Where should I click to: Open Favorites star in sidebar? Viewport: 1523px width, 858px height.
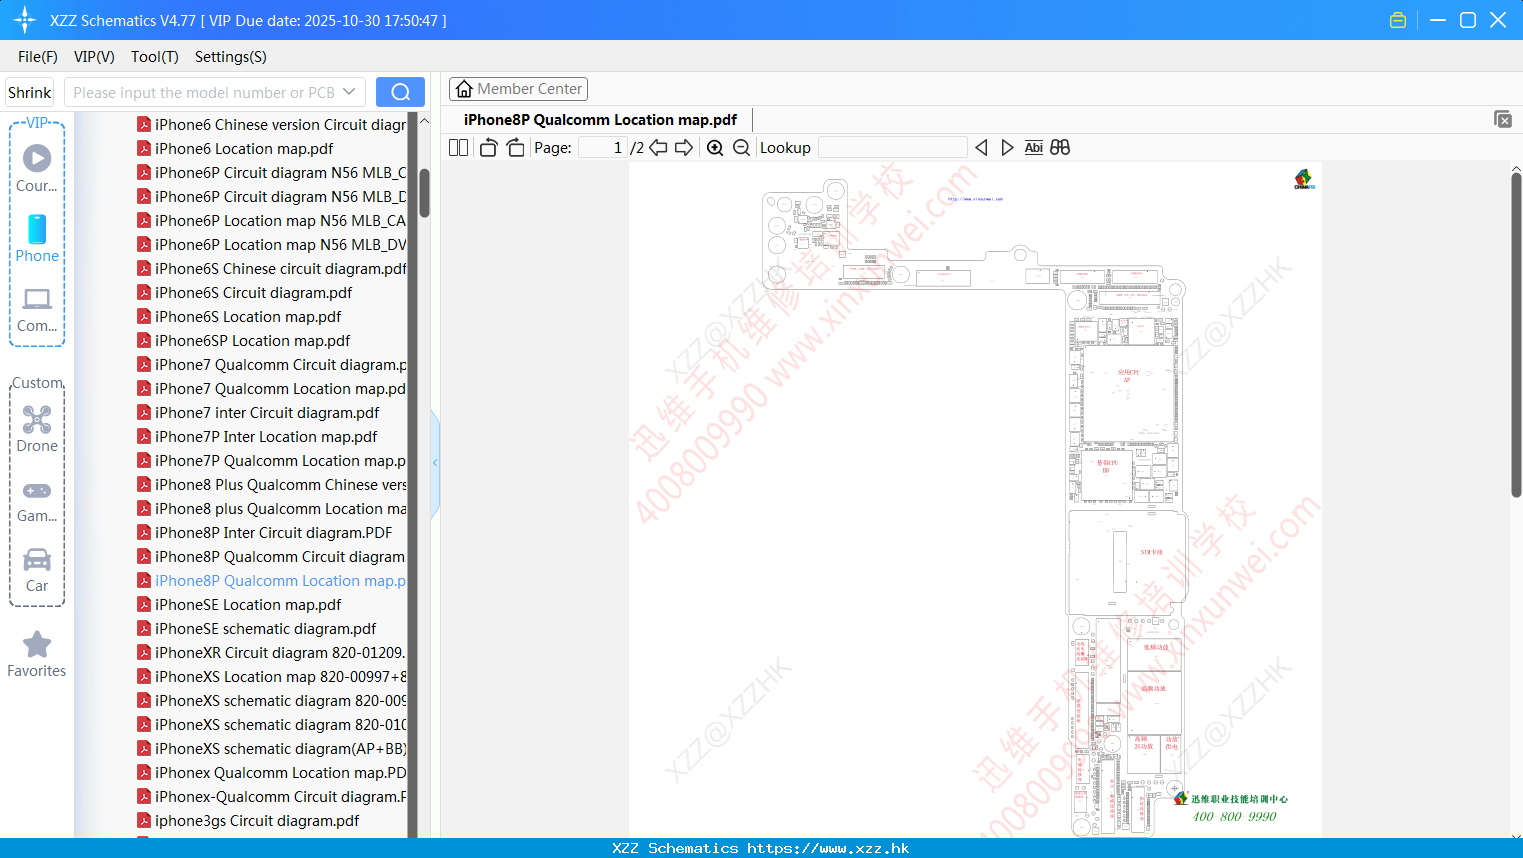37,654
